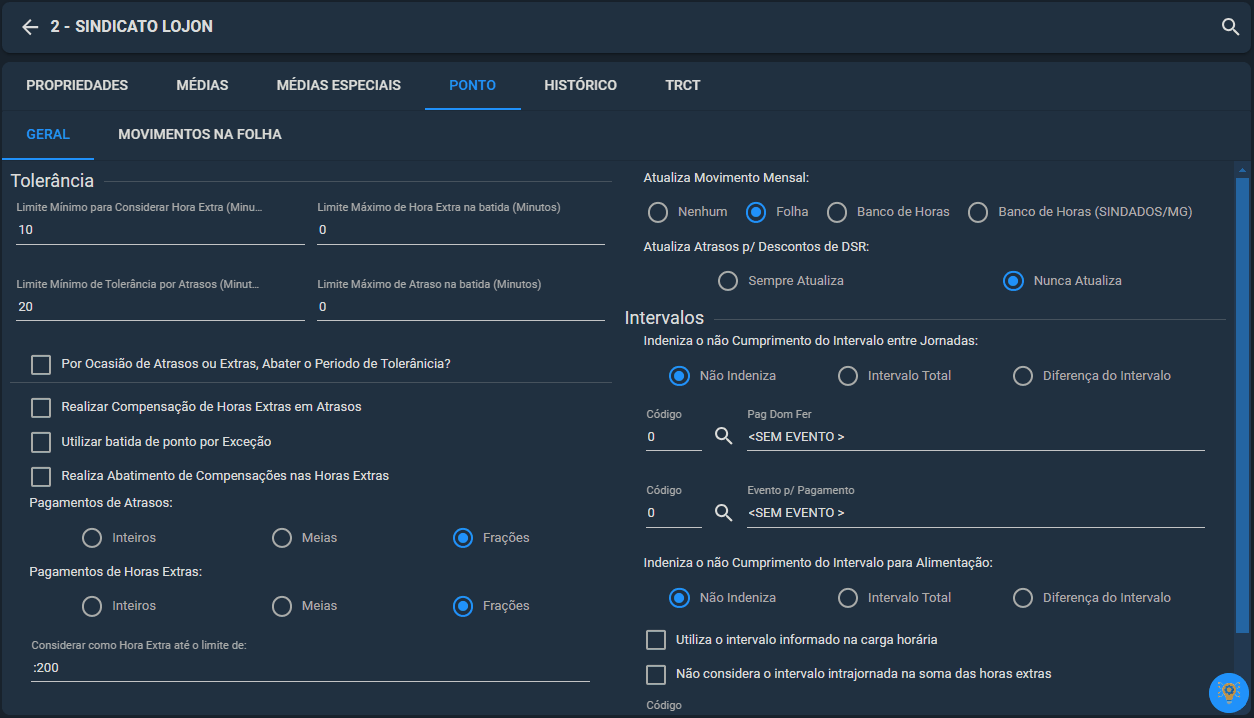Choose Folha for Atualiza Movimento Mensal
Screen dimensions: 1254x718
coord(756,211)
